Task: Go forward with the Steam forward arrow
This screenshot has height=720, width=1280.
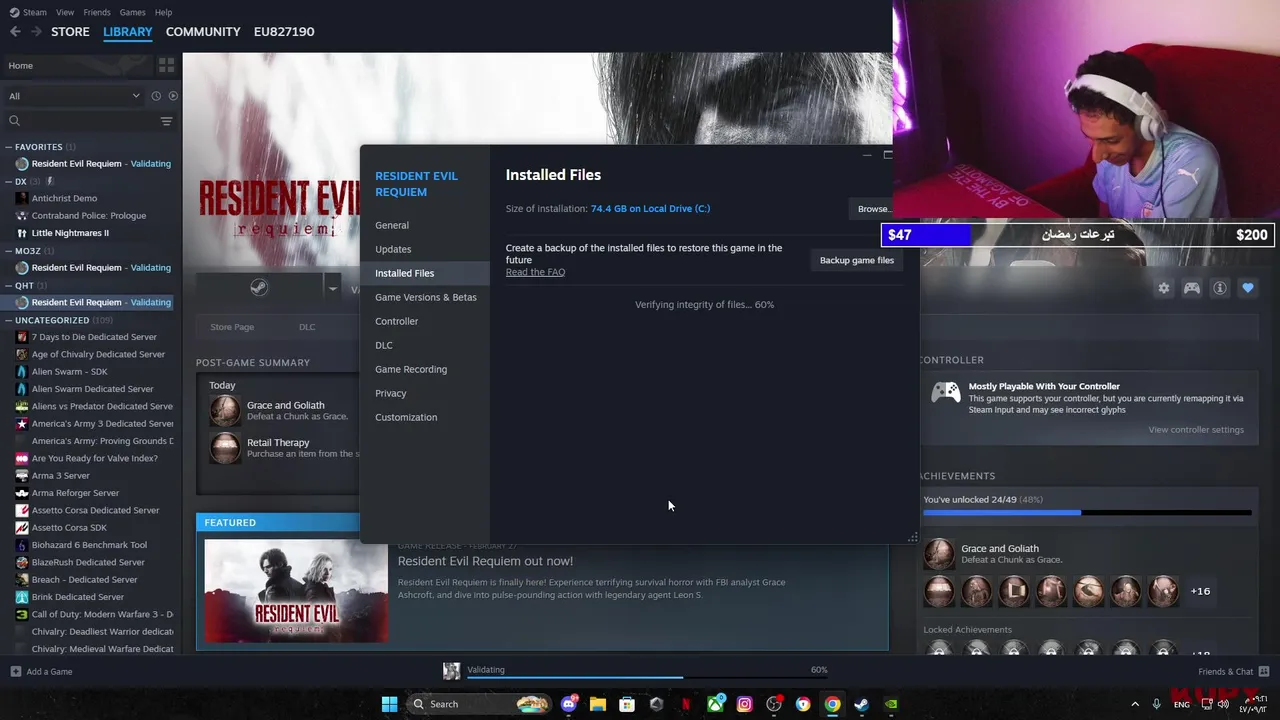Action: 36,32
